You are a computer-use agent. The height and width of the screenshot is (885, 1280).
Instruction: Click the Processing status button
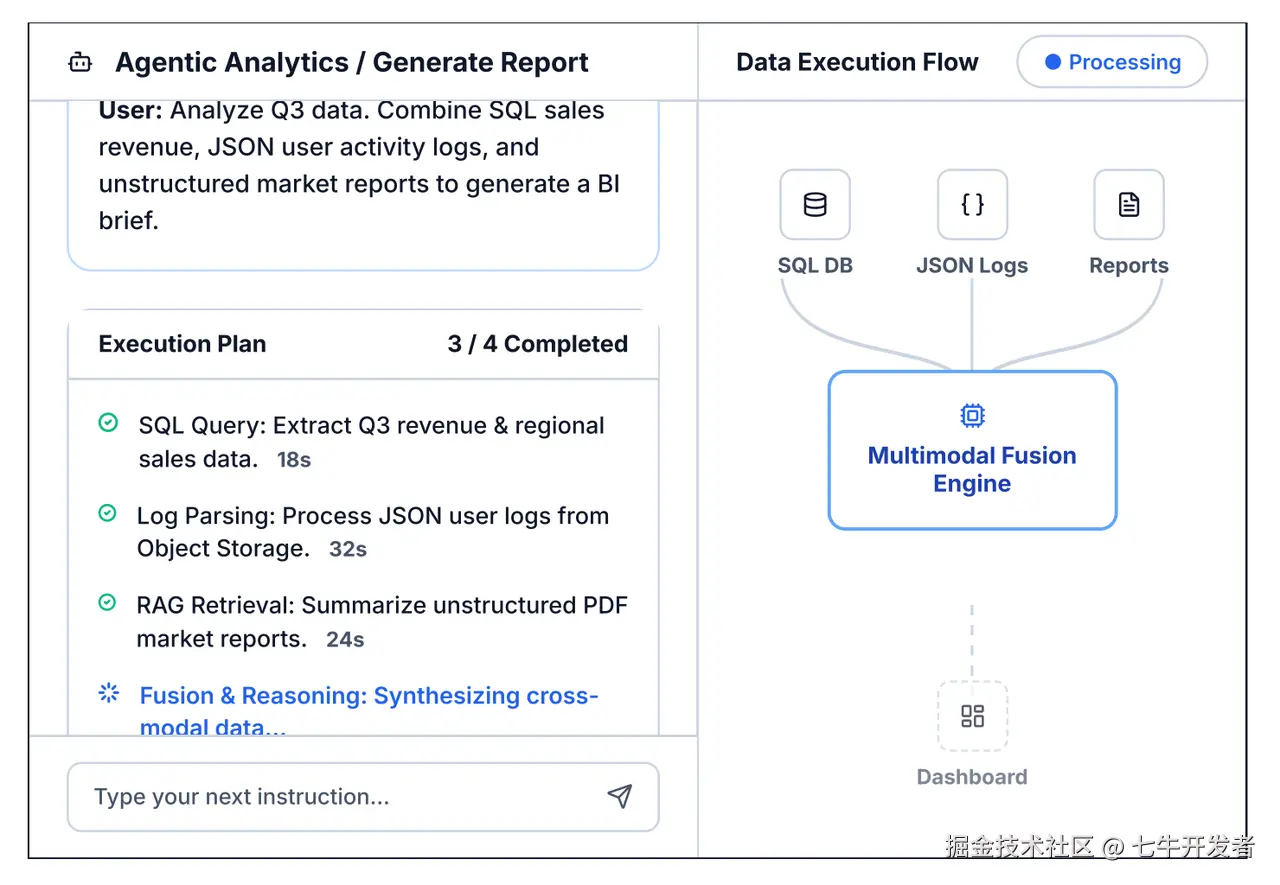point(1112,62)
